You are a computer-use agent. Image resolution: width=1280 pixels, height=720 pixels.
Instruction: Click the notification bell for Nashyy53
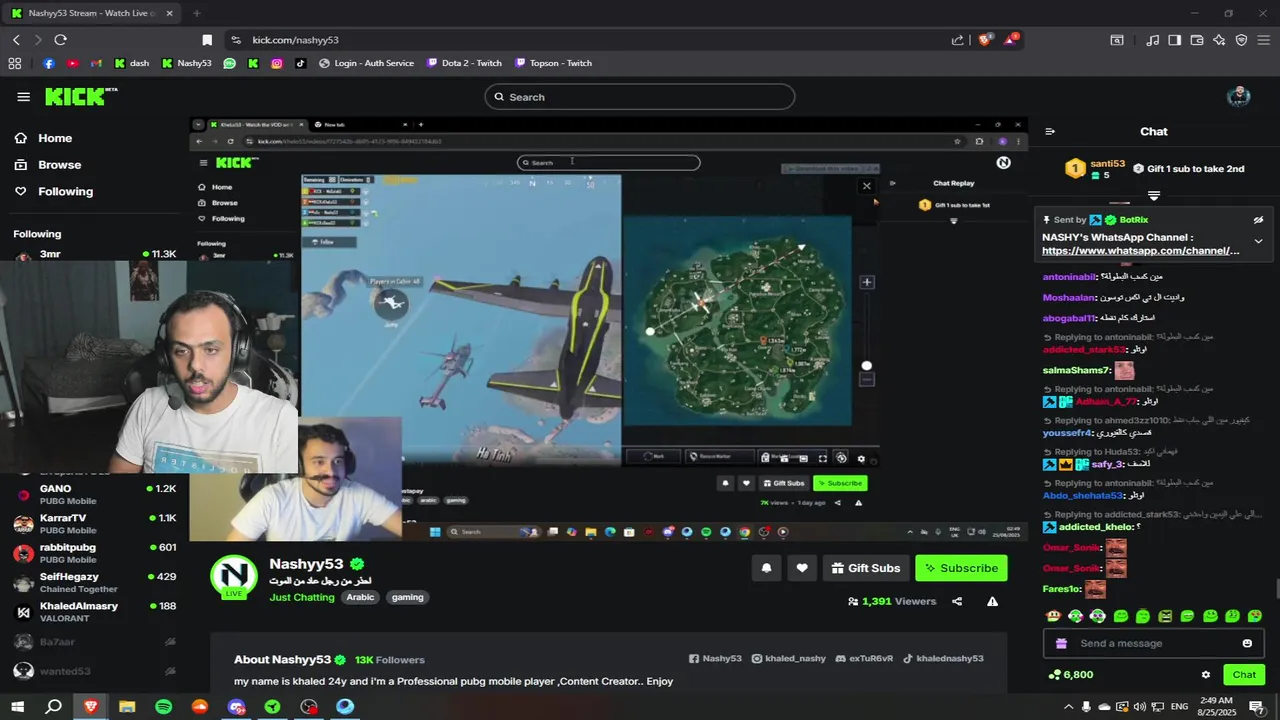(766, 568)
